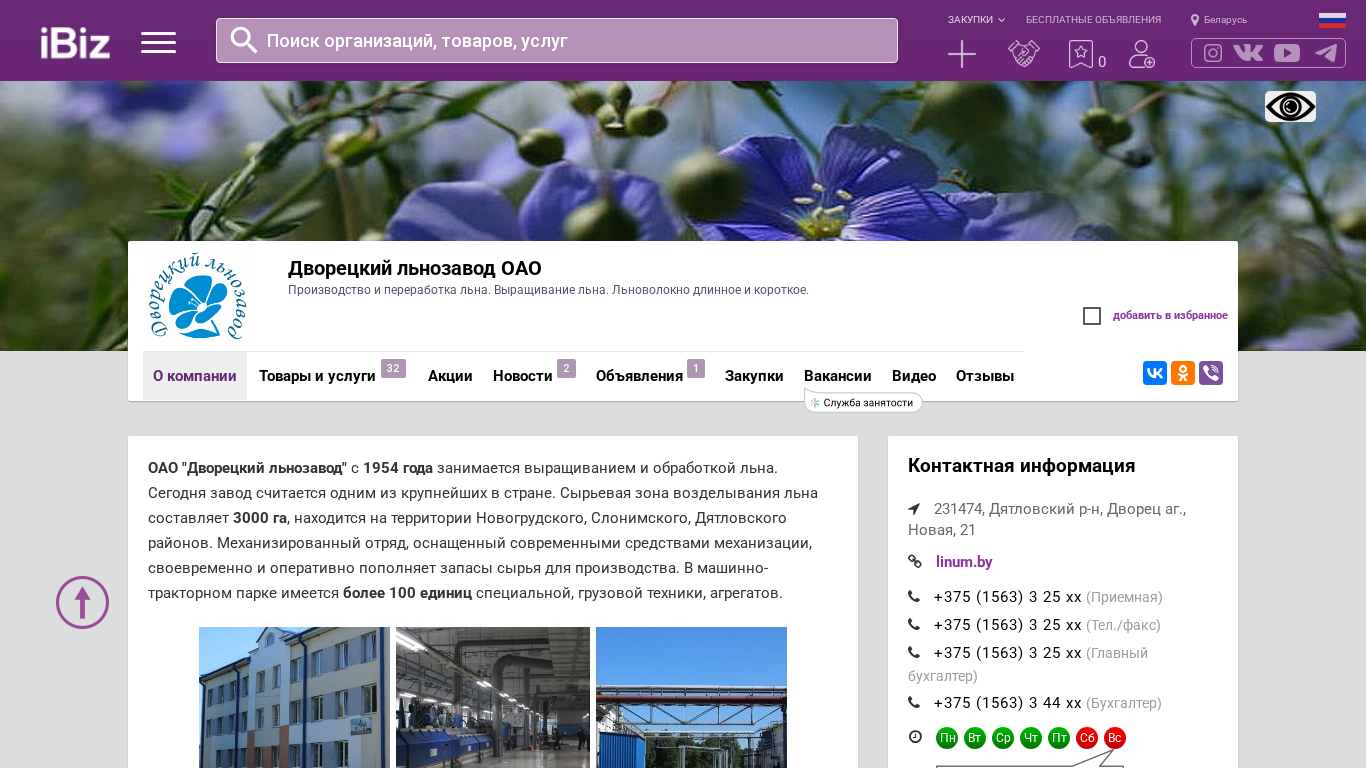
Task: Tick the 'добавить в избранное' checkbox
Action: pos(1092,316)
